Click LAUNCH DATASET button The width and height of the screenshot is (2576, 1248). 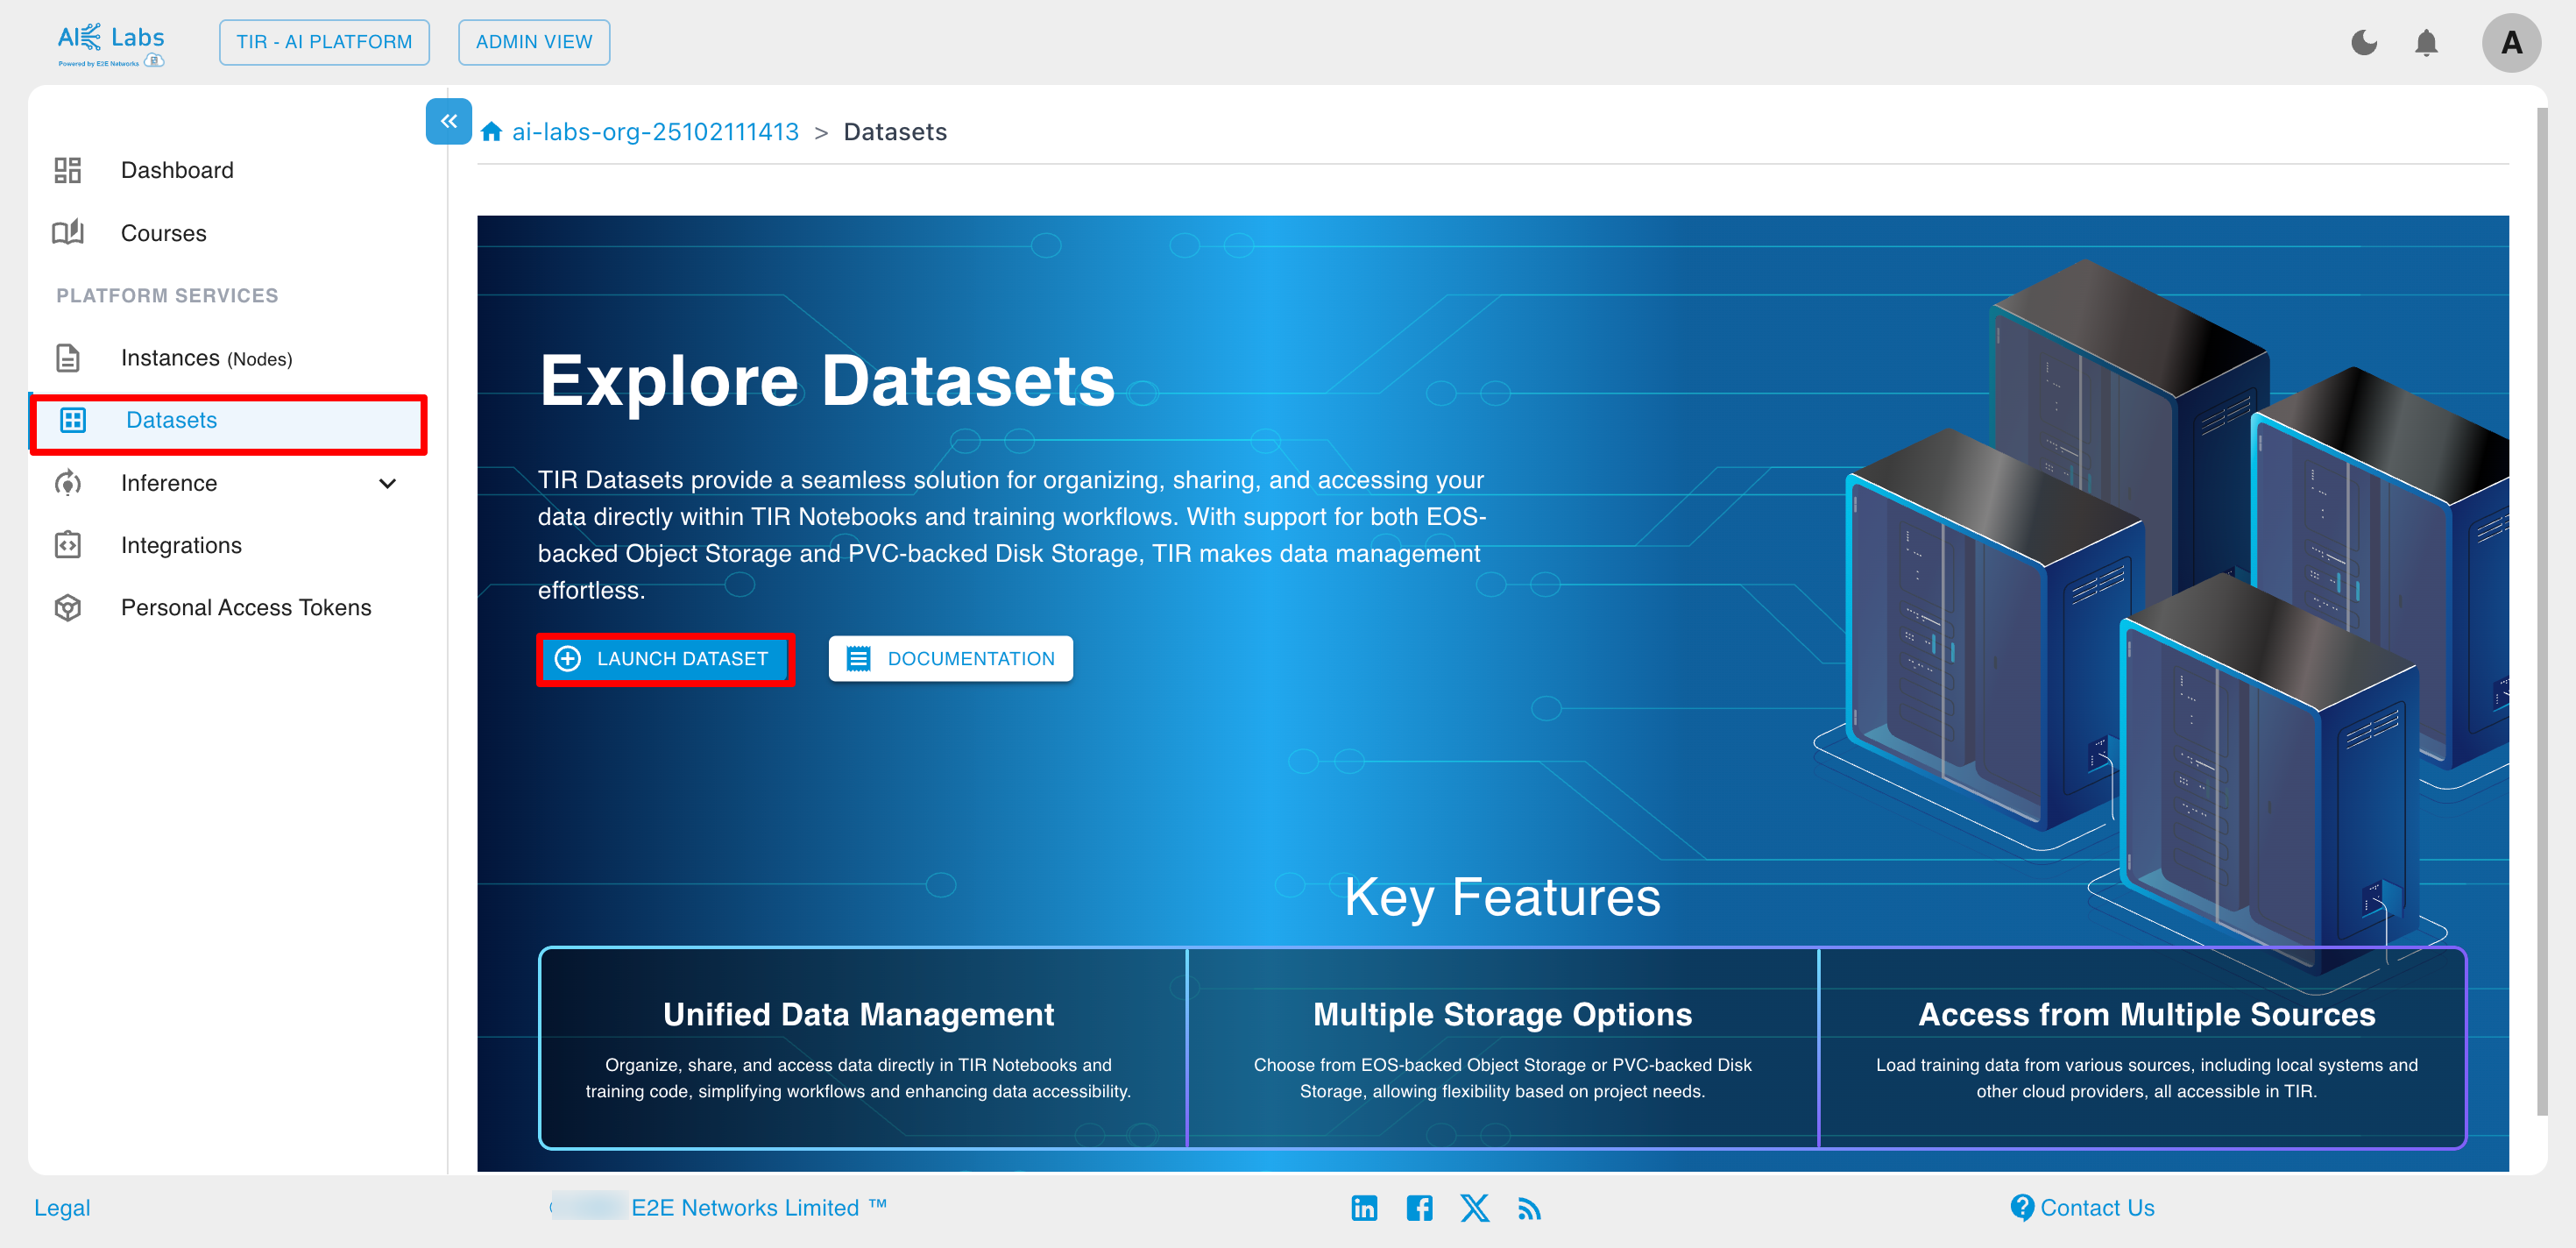pos(666,659)
